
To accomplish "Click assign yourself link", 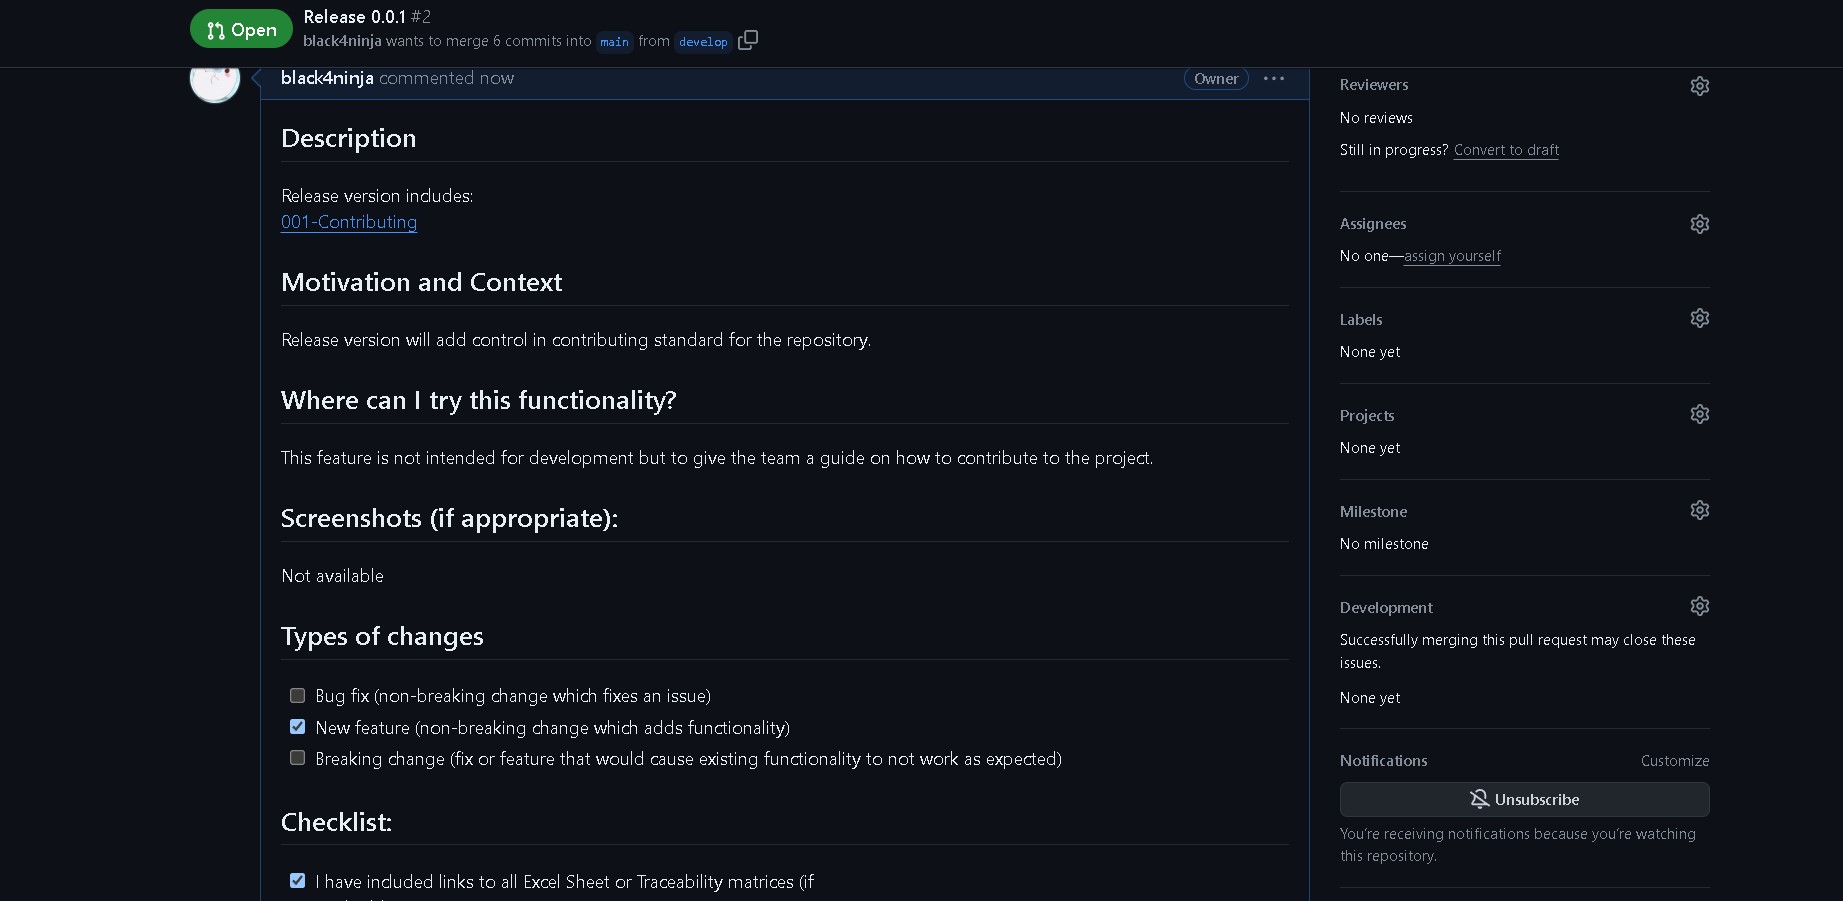I will click(x=1452, y=256).
